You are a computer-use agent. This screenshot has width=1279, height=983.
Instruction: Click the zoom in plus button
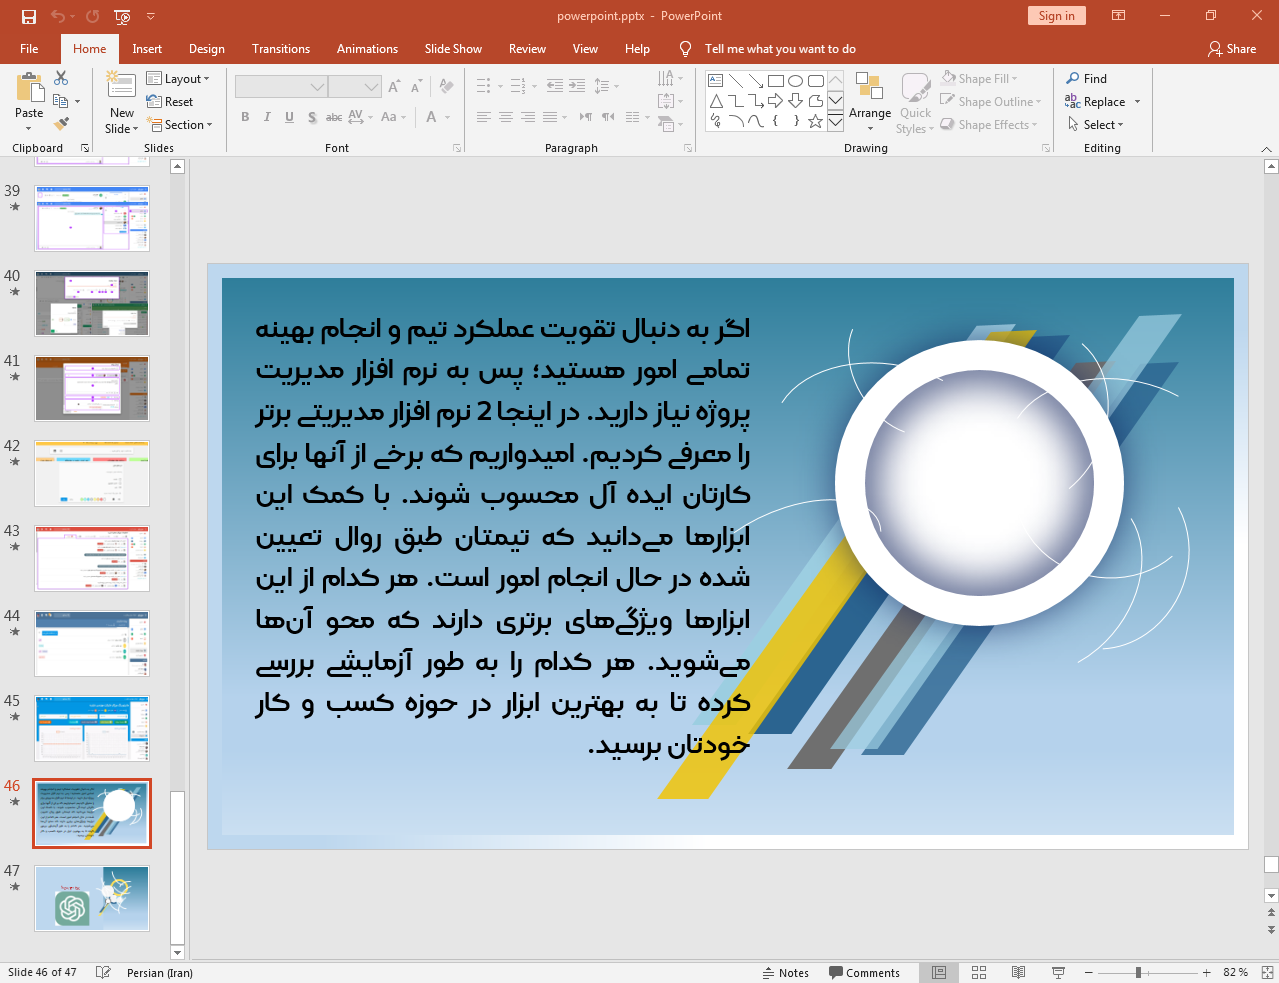tap(1207, 972)
